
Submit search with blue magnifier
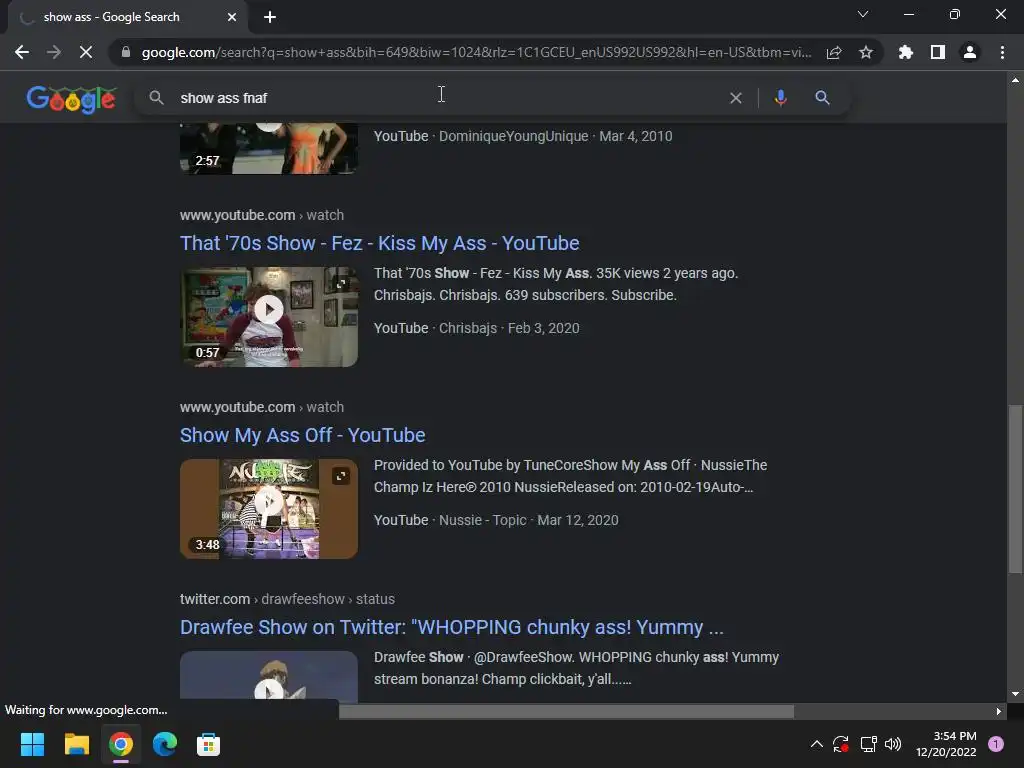pyautogui.click(x=822, y=98)
